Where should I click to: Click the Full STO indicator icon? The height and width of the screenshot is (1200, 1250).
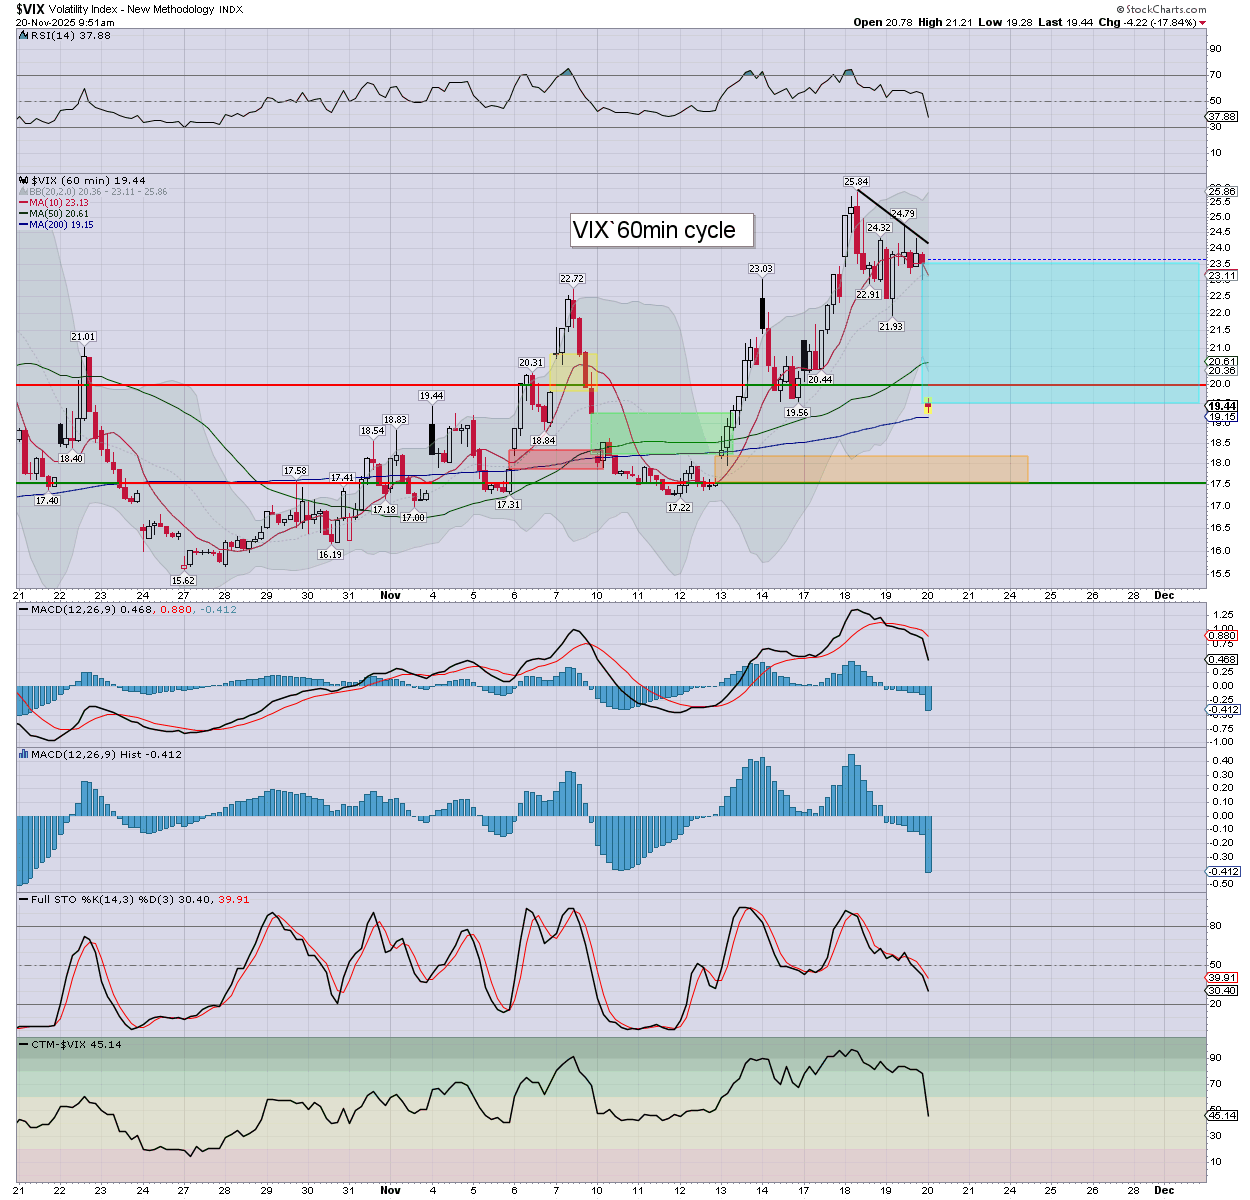pyautogui.click(x=24, y=899)
